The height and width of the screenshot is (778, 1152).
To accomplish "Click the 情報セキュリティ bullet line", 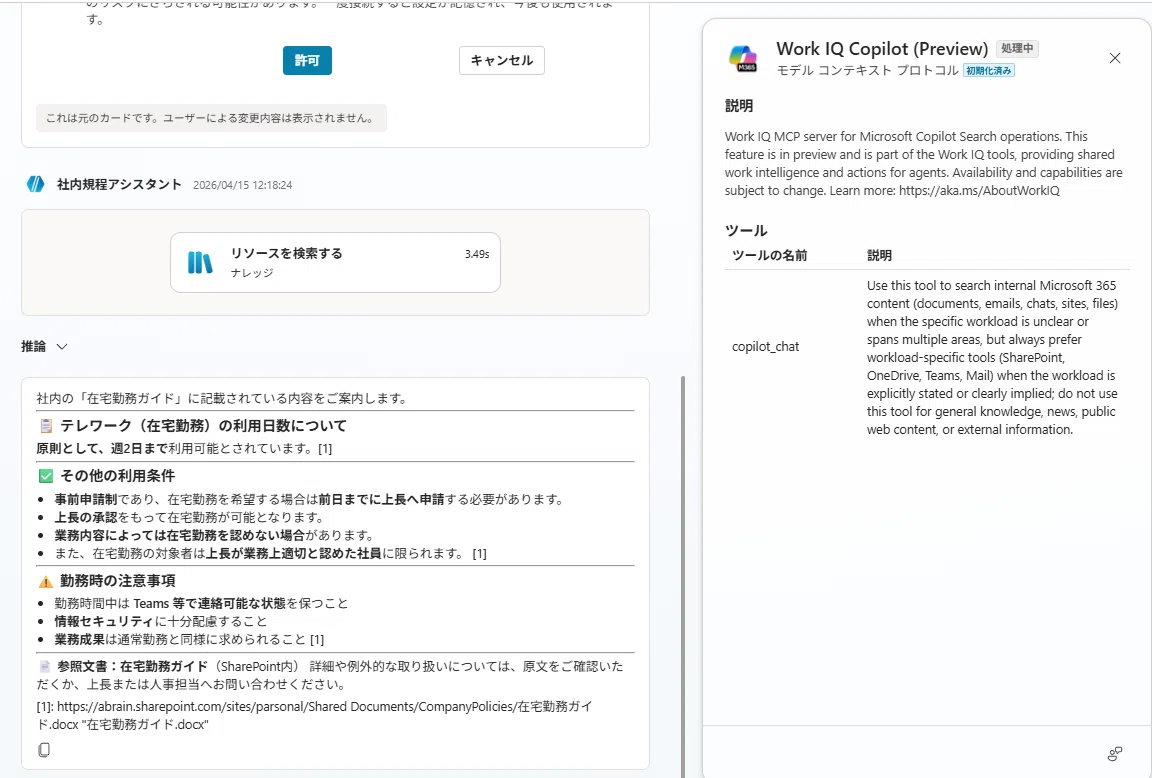I will [x=160, y=622].
